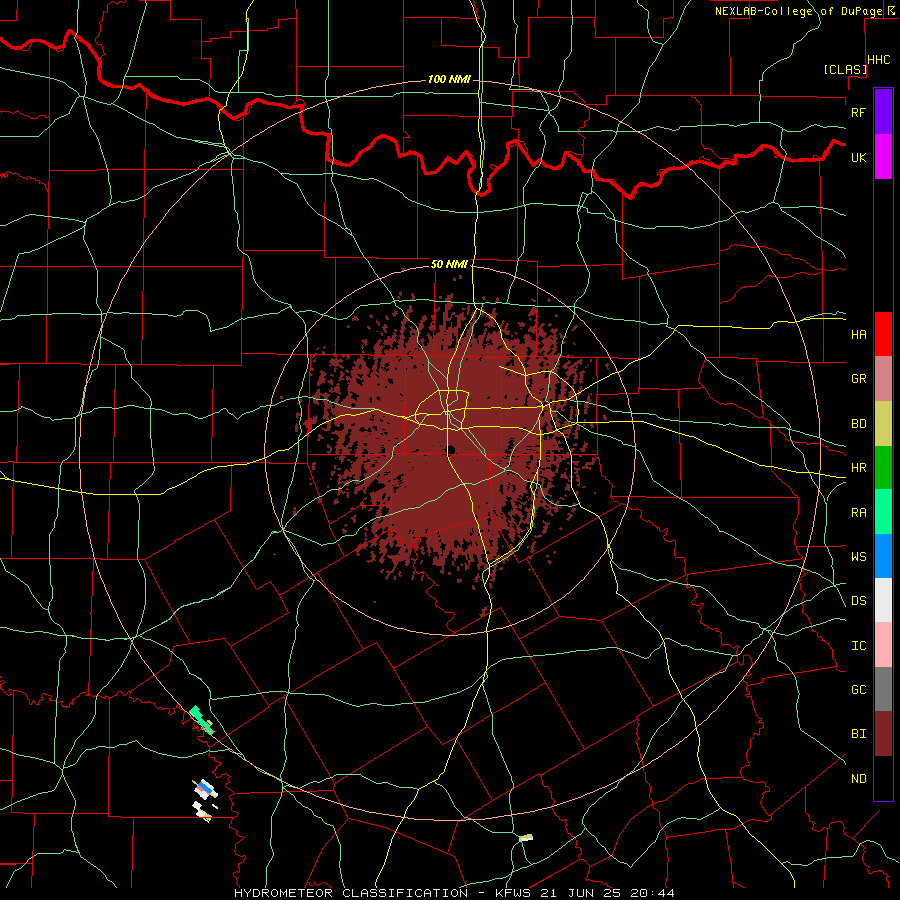Click the NEXLAB-College of DuPage header text
This screenshot has height=900, width=900.
click(798, 11)
